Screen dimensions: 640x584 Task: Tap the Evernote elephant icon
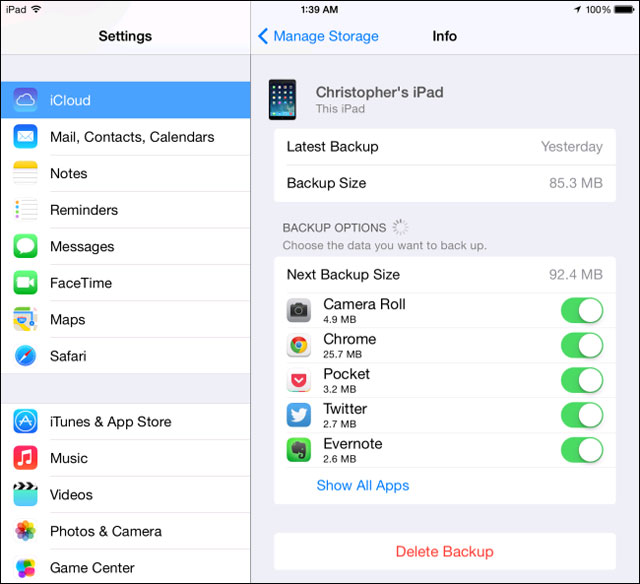tap(299, 450)
